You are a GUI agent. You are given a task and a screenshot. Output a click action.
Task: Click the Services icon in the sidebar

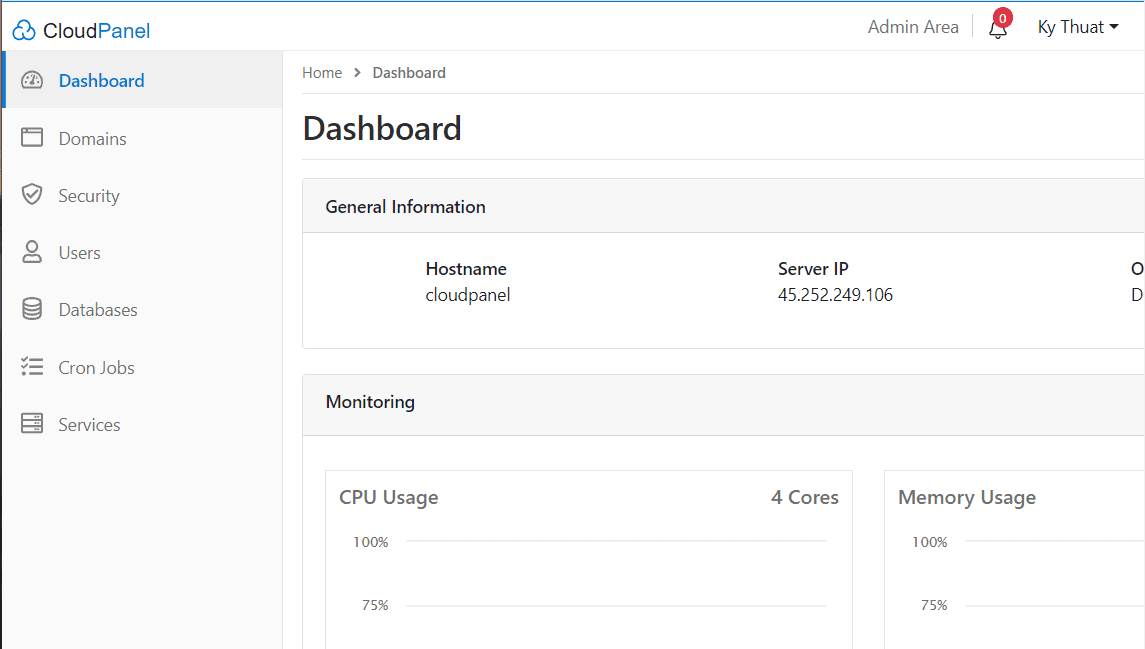point(32,423)
